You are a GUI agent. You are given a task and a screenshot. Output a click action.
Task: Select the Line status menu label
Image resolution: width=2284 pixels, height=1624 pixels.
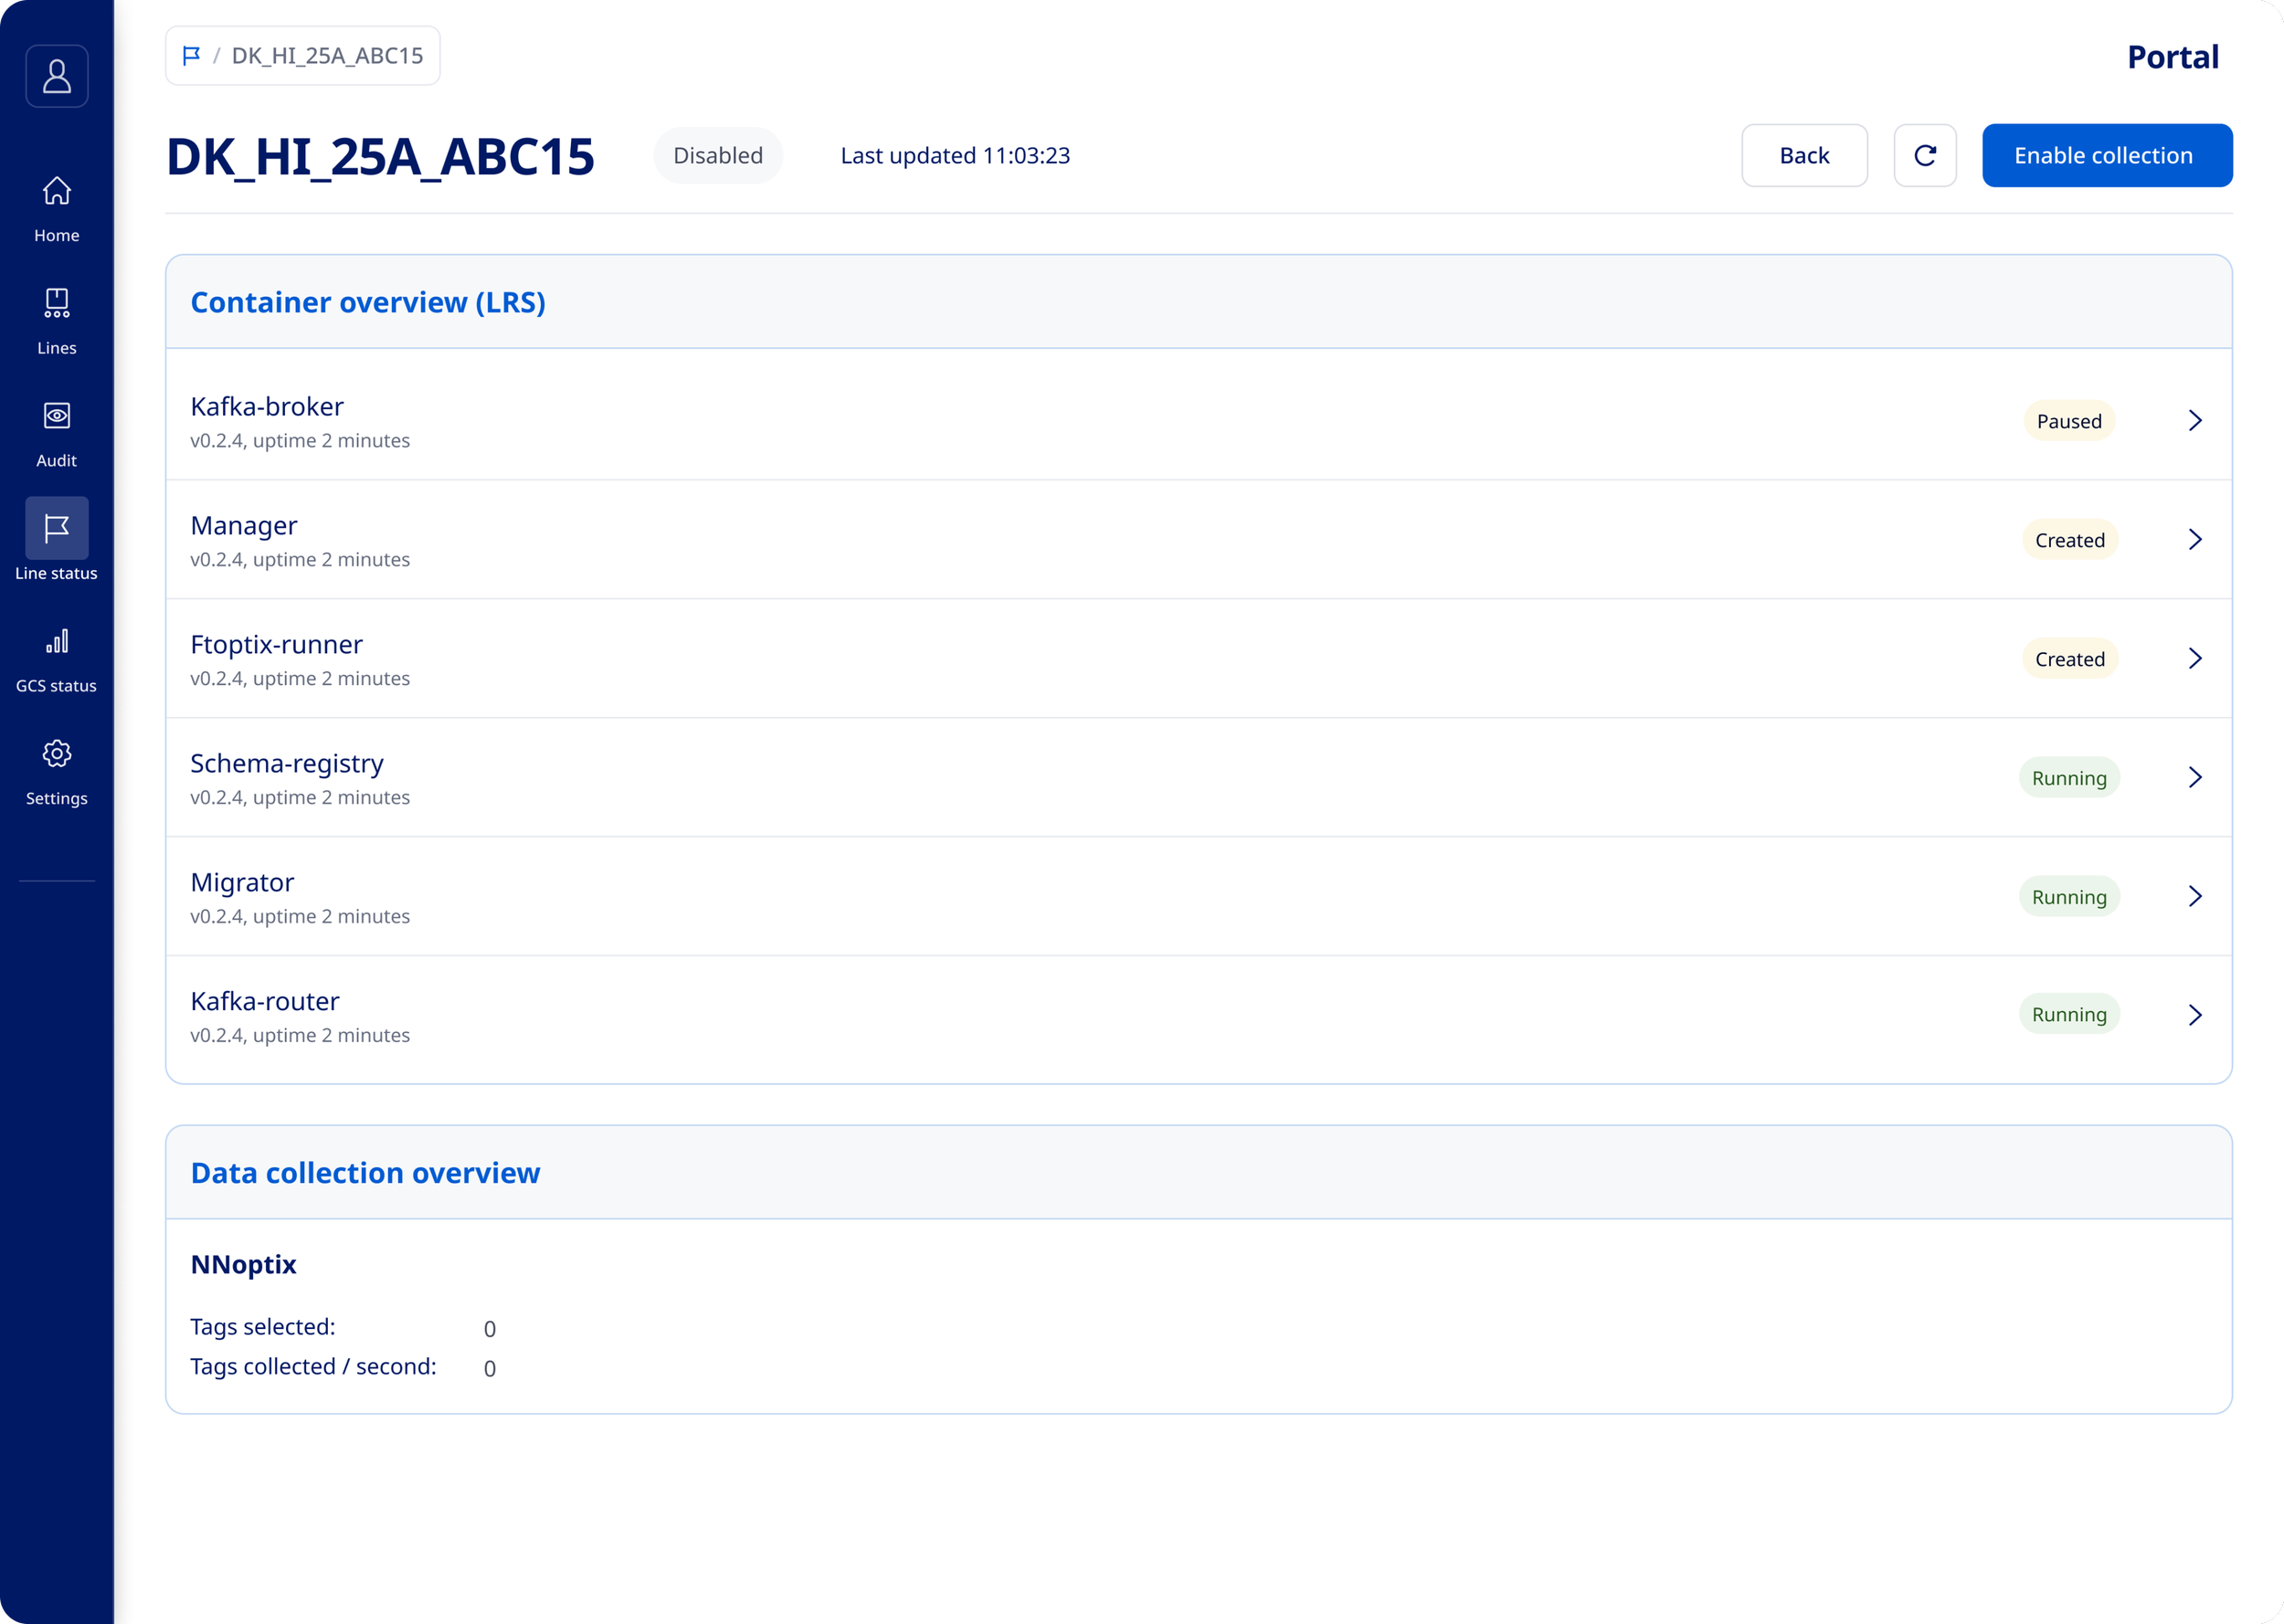coord(57,573)
